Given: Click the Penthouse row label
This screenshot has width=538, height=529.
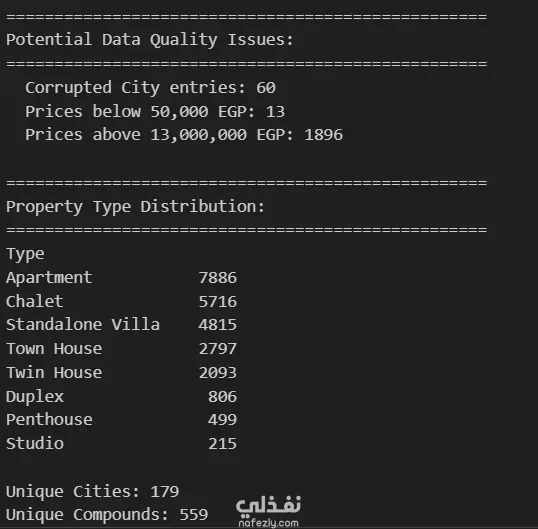Looking at the screenshot, I should (49, 420).
